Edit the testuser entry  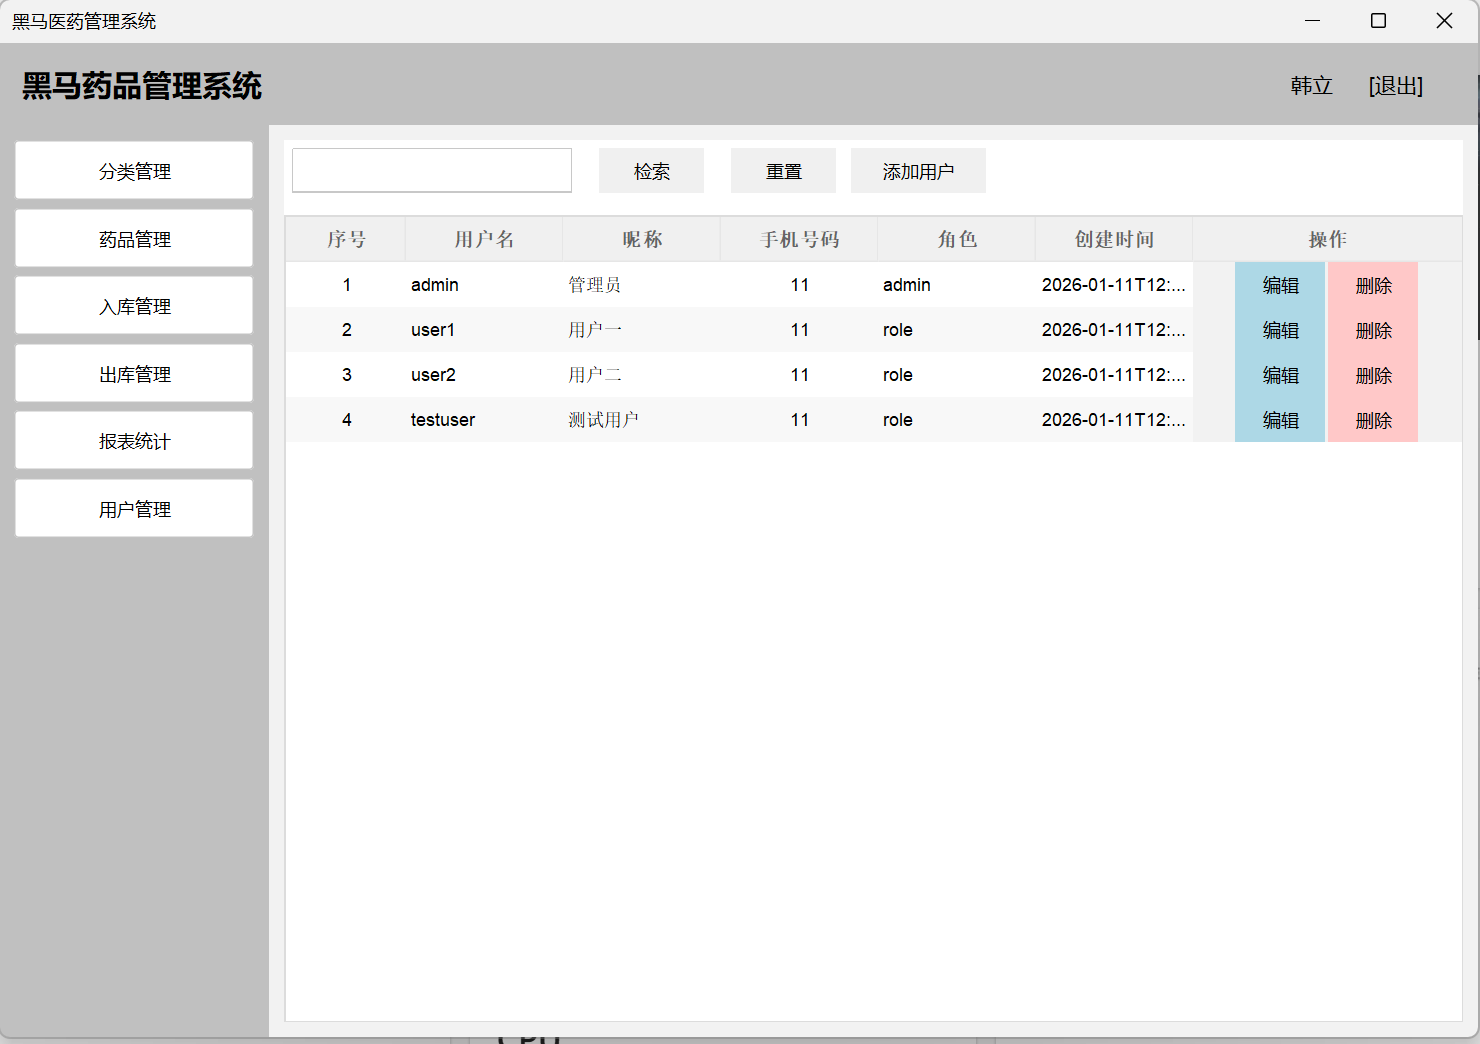tap(1279, 420)
